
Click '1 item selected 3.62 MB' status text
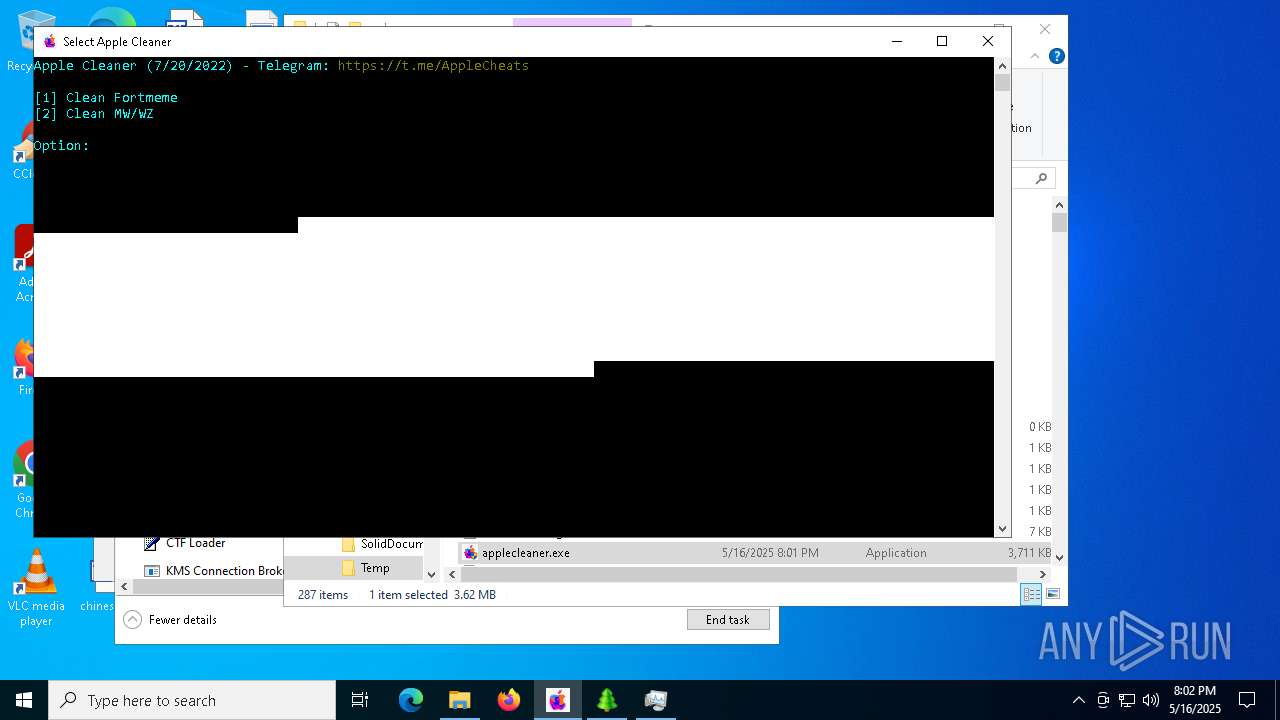(x=432, y=595)
